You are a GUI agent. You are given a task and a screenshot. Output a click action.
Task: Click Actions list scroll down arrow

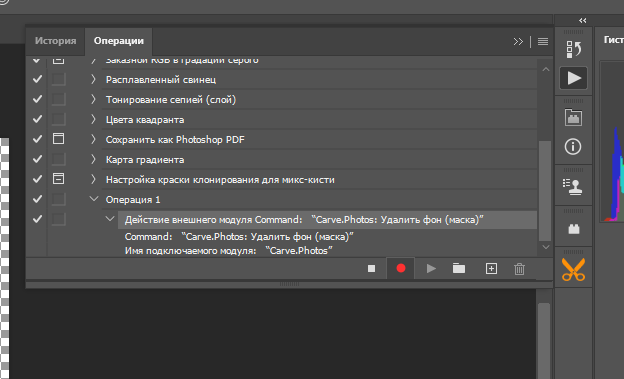[x=546, y=247]
